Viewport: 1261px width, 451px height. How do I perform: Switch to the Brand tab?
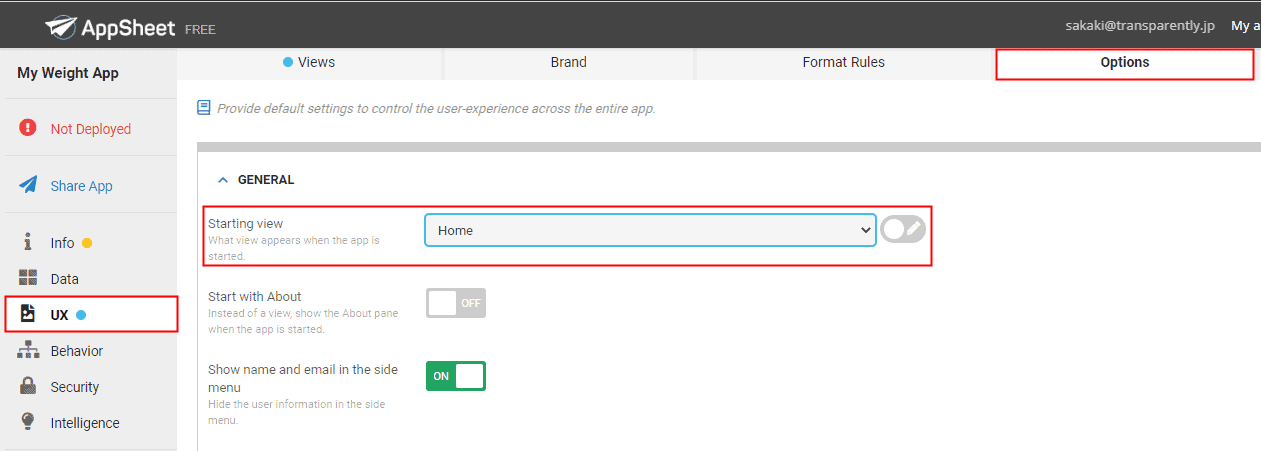pos(569,63)
